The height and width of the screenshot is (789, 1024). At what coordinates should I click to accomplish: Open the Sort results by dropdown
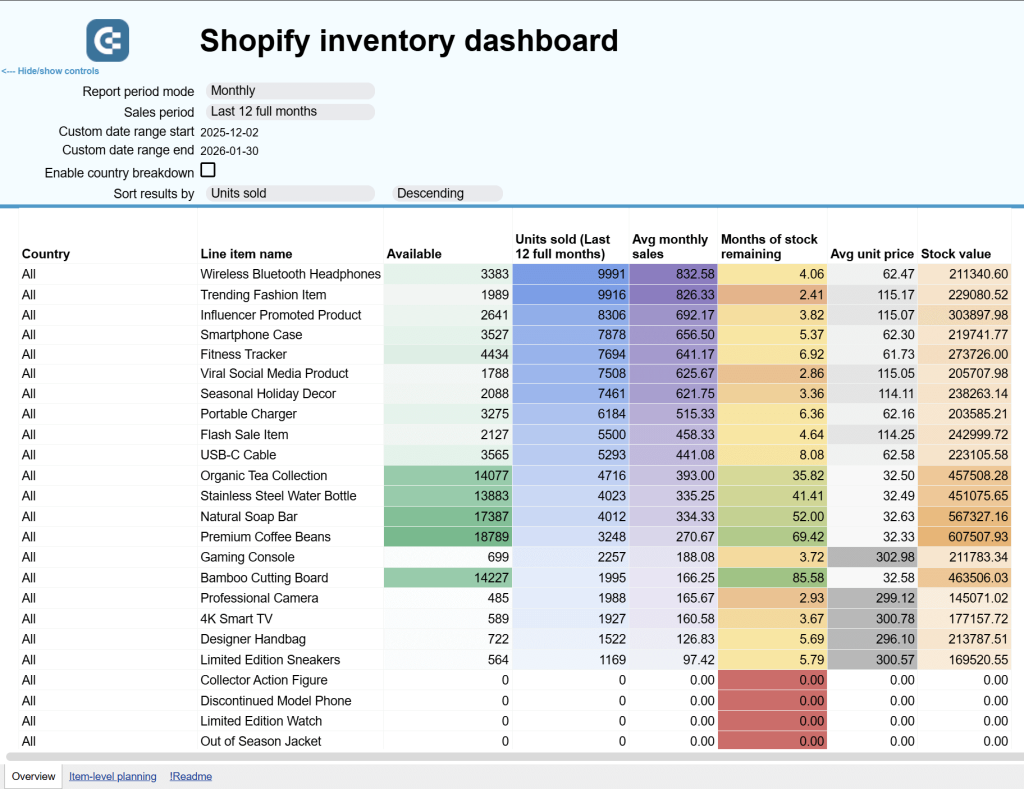pos(289,192)
